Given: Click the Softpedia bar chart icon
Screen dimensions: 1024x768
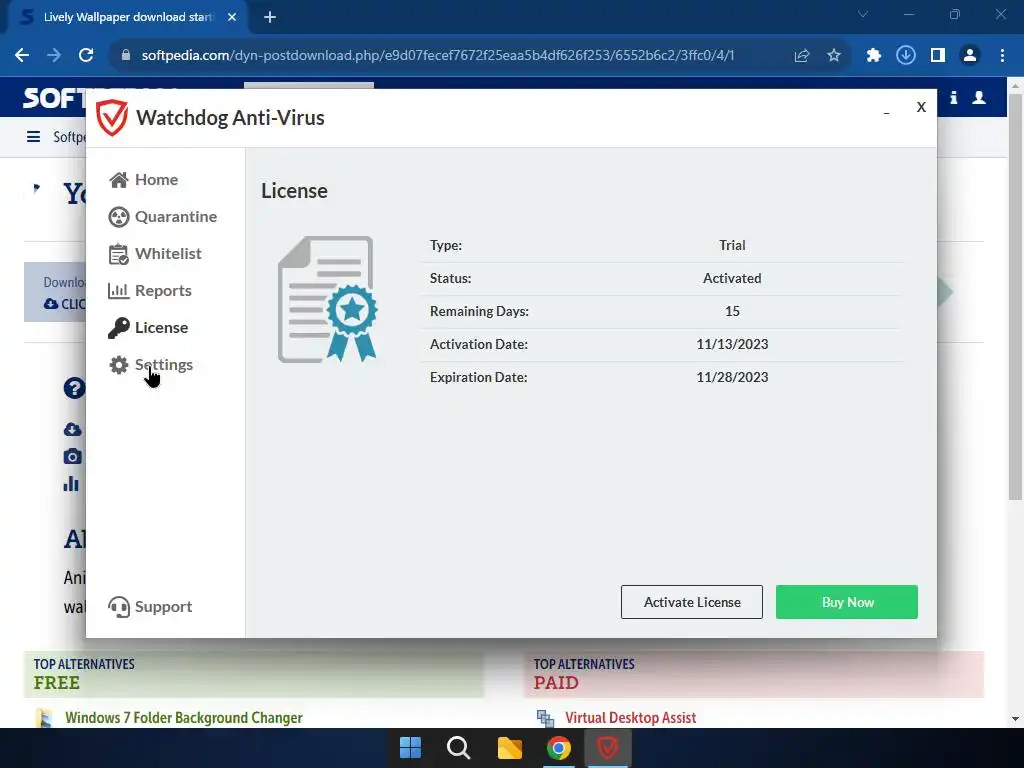Looking at the screenshot, I should [71, 484].
